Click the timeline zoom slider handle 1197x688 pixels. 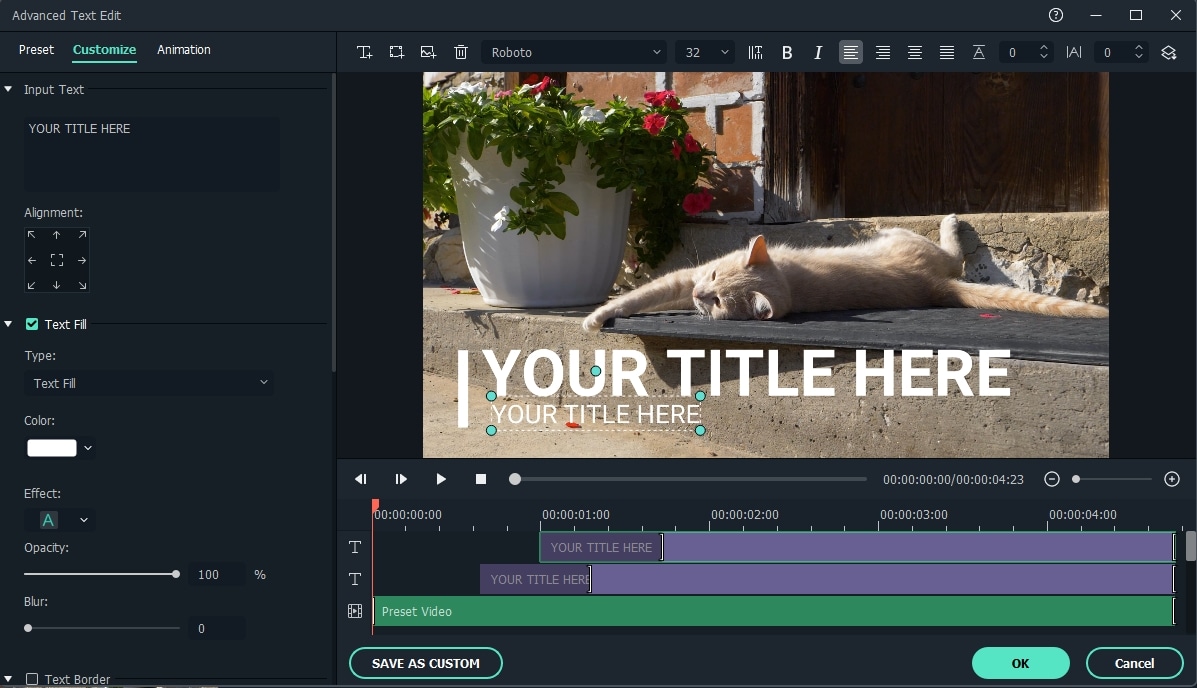click(1076, 480)
